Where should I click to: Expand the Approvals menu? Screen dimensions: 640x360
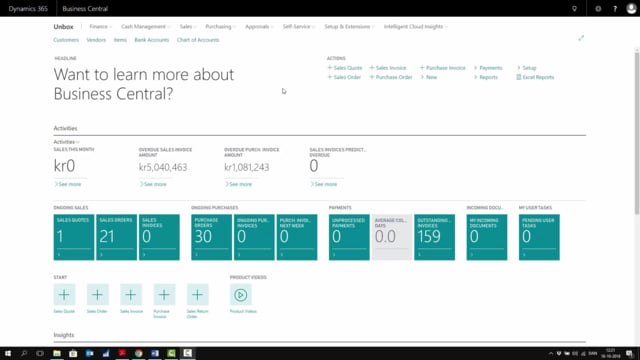[259, 27]
